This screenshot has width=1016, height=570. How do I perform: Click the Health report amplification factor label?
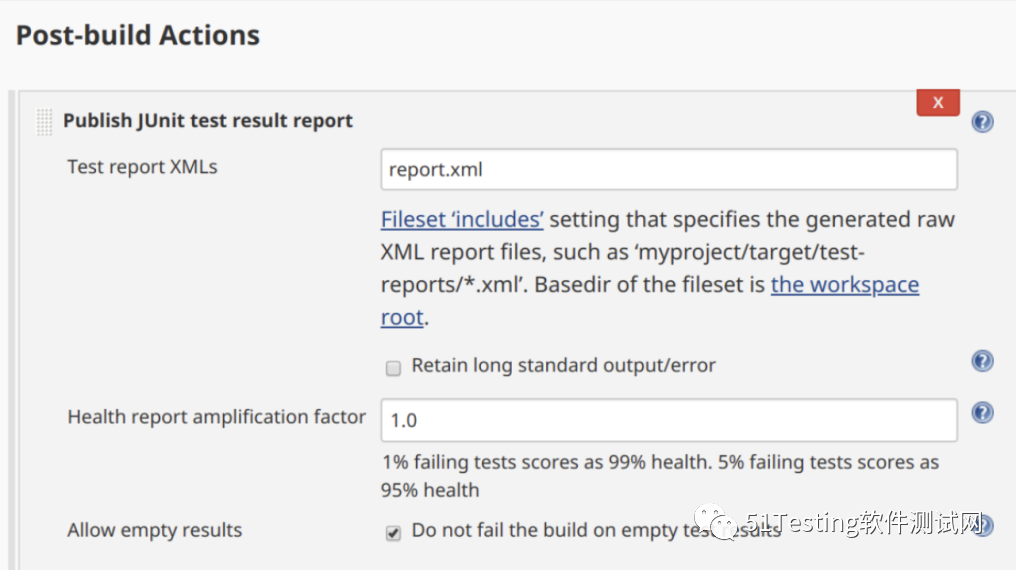coord(216,417)
